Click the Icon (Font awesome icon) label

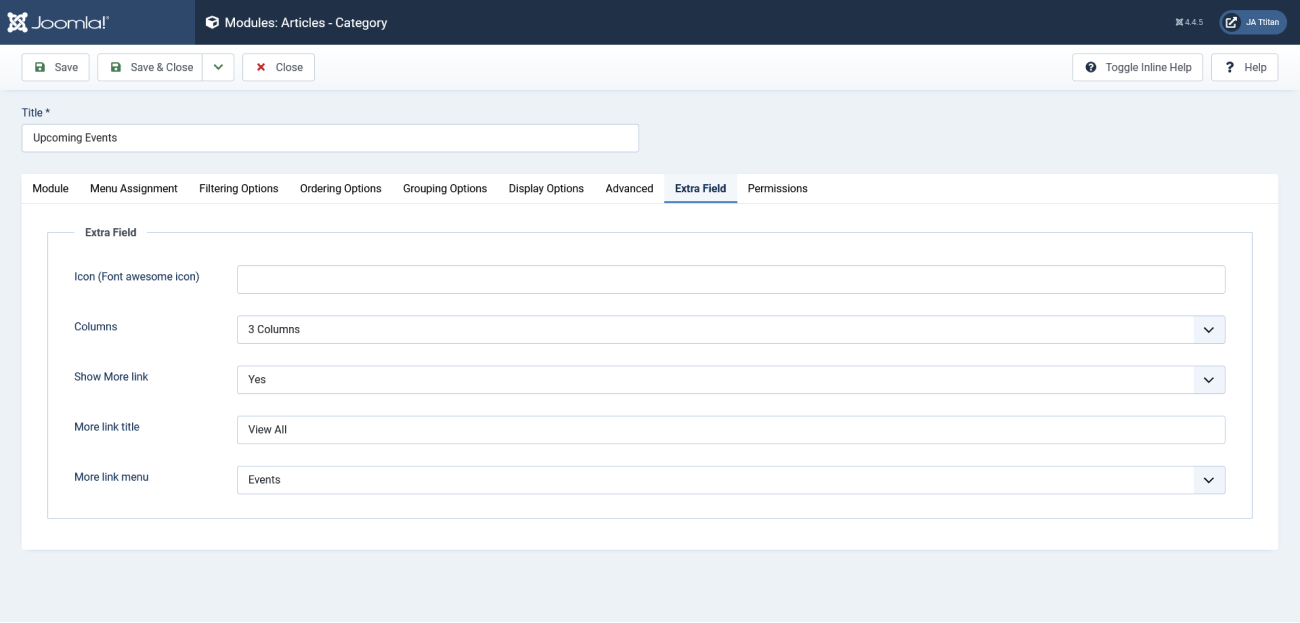[x=137, y=277]
